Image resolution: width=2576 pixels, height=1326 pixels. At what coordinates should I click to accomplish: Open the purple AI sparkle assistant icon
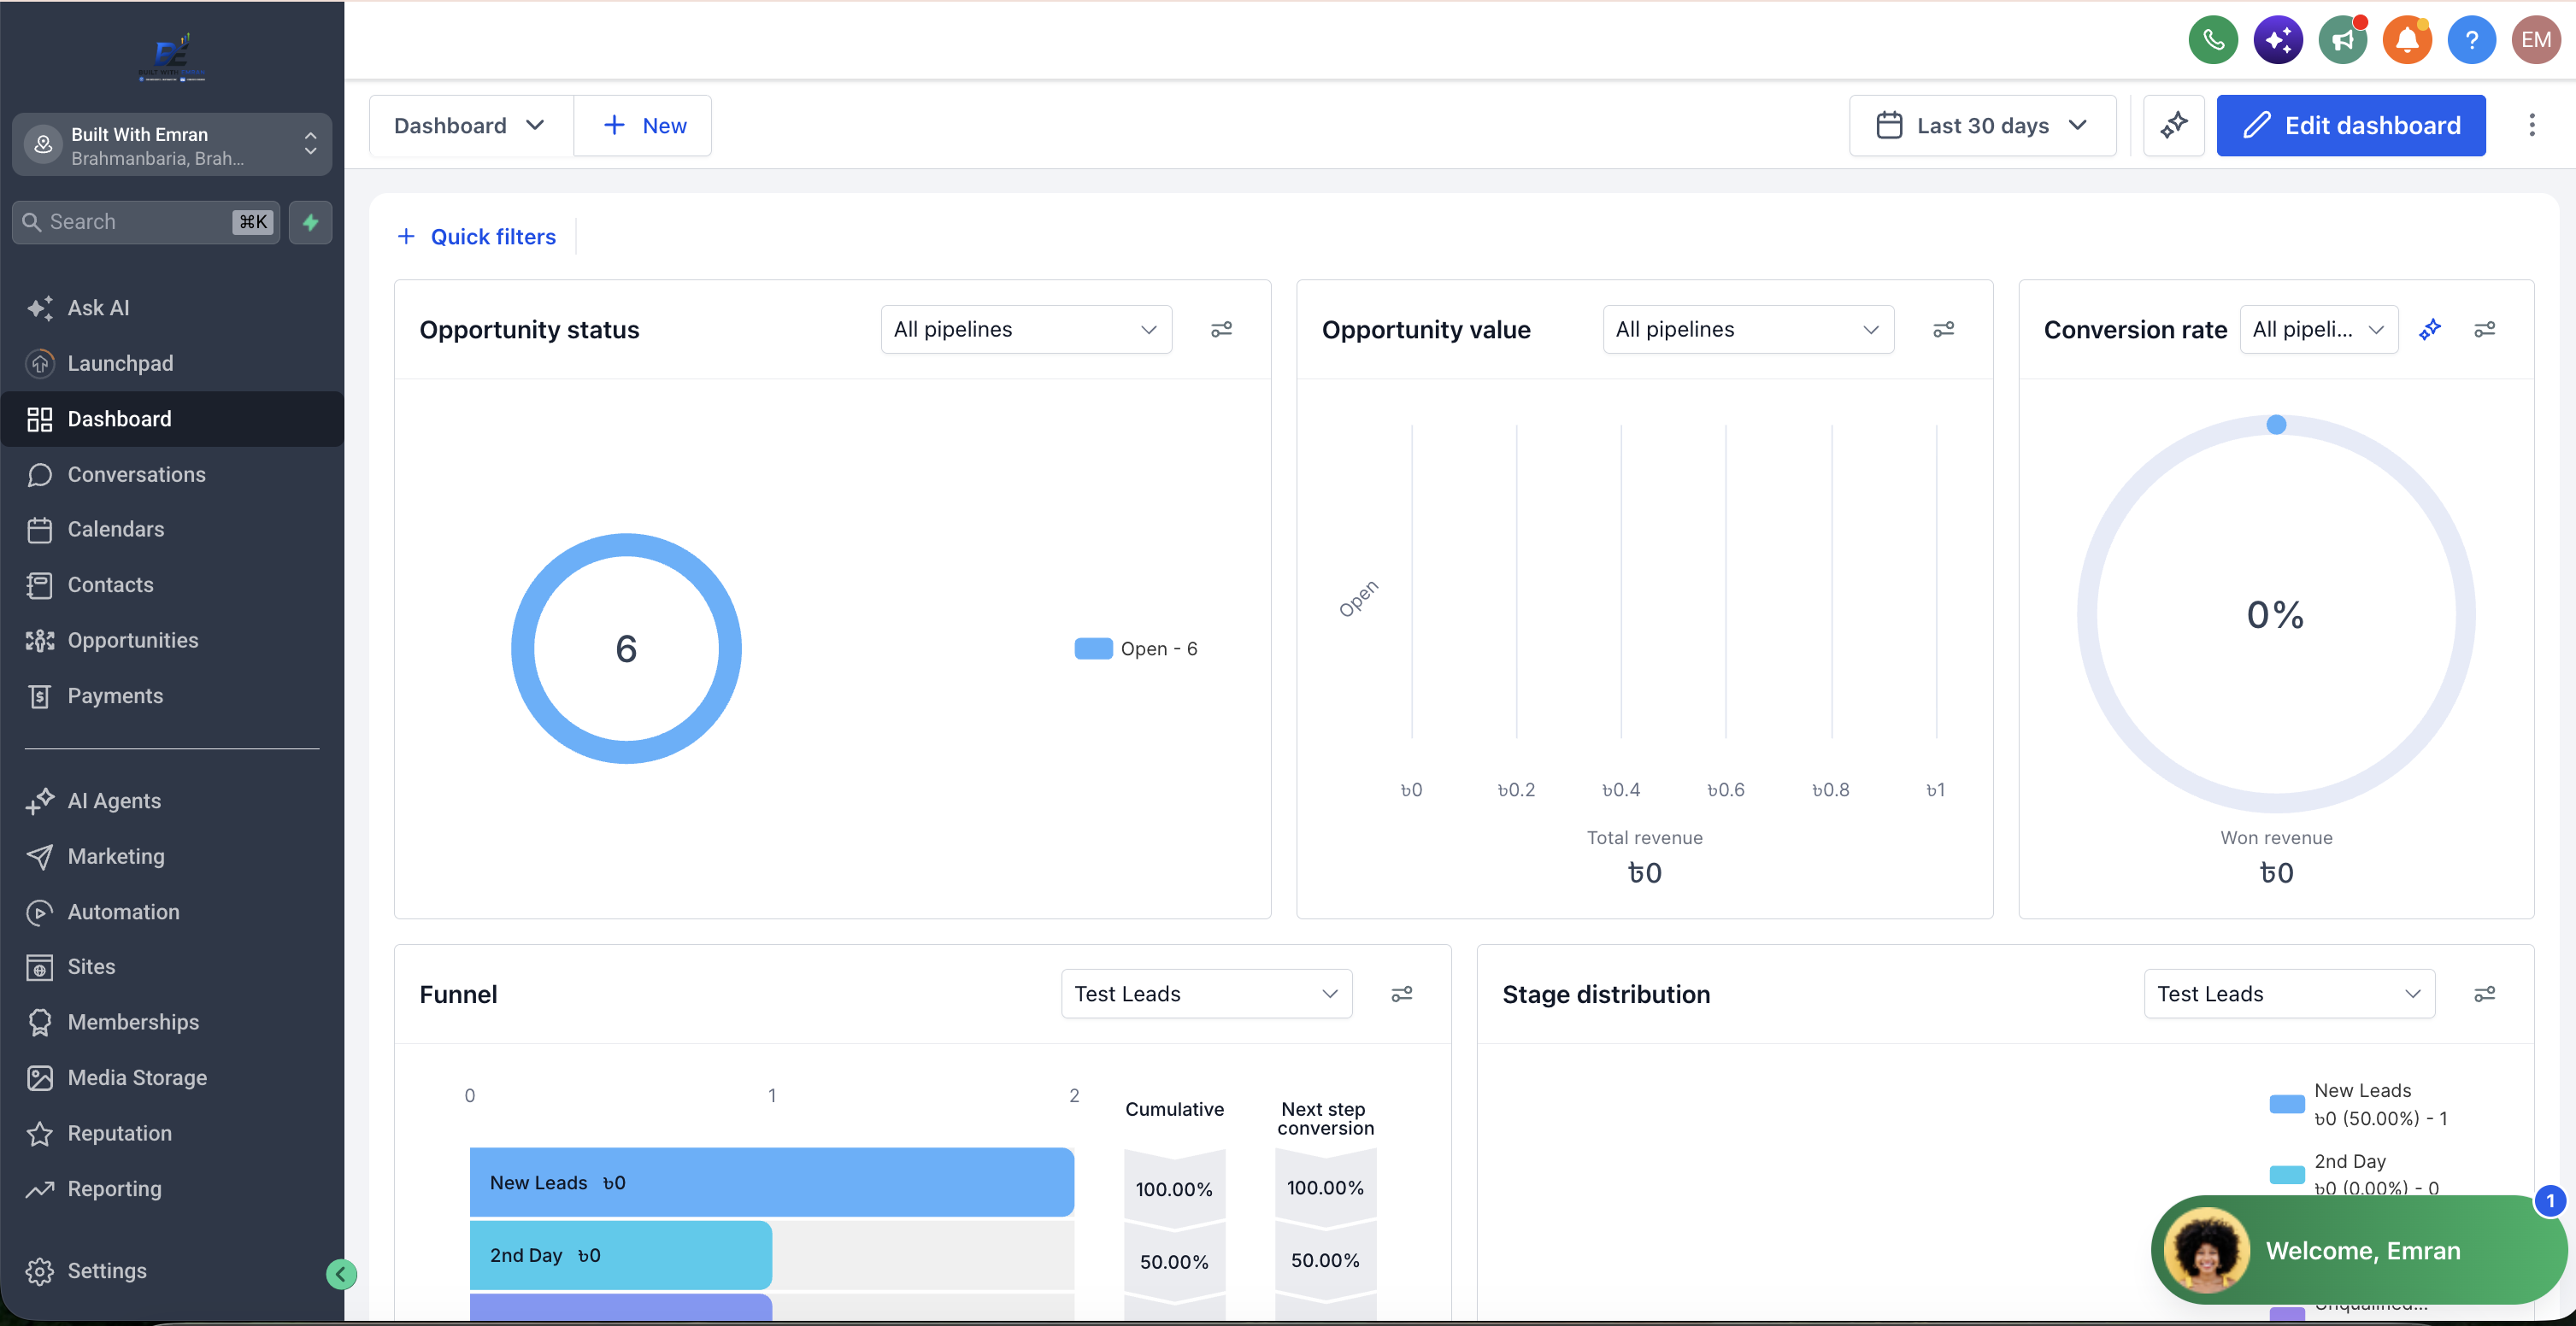click(2278, 40)
